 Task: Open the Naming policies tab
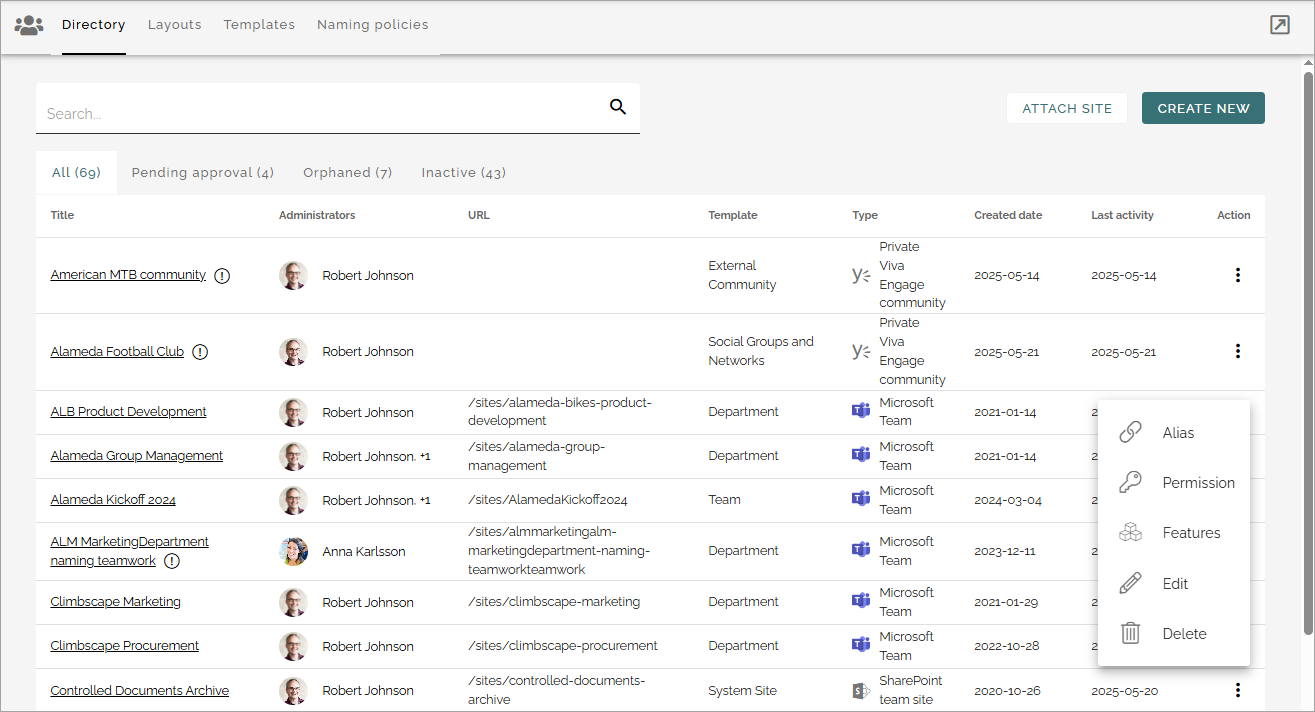pos(373,25)
